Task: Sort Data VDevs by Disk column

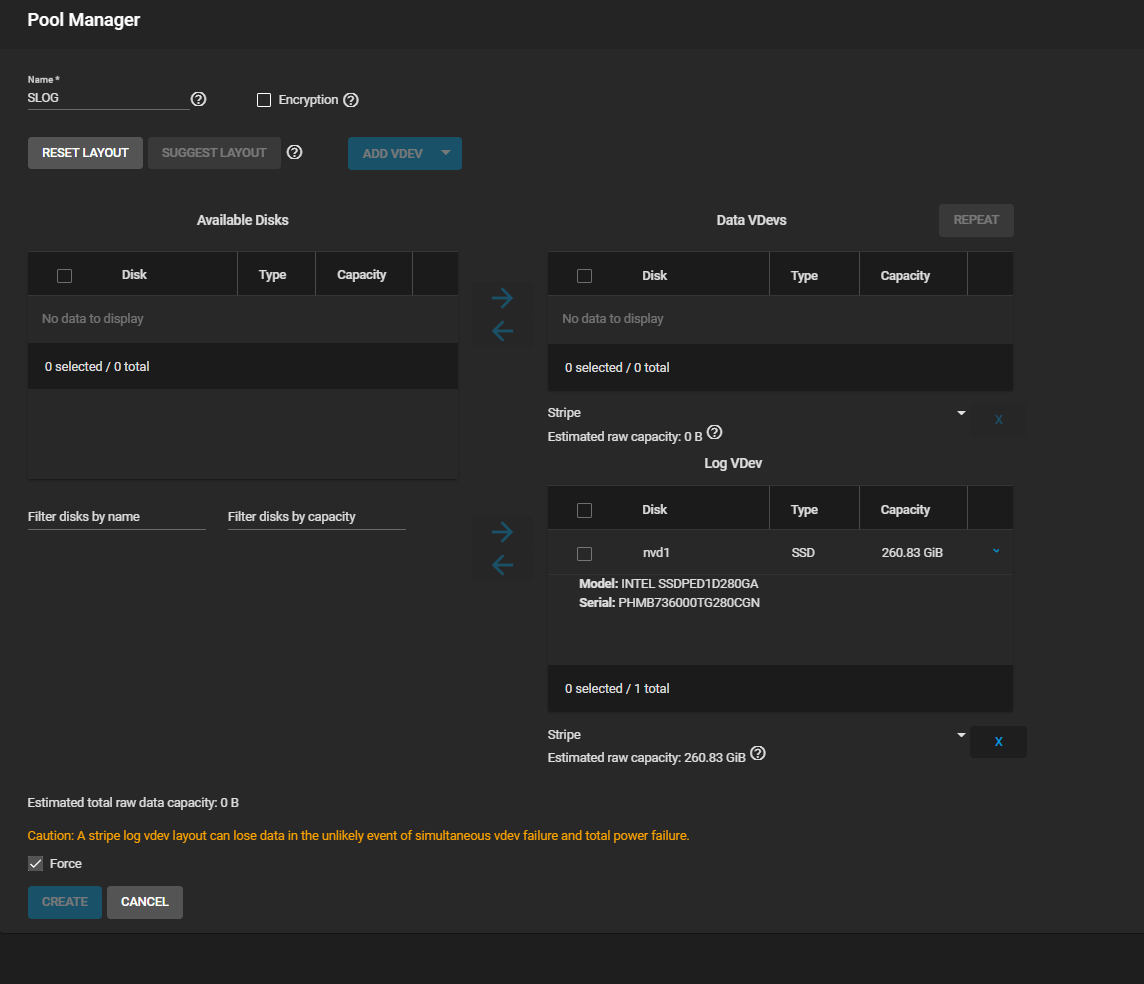Action: pos(654,276)
